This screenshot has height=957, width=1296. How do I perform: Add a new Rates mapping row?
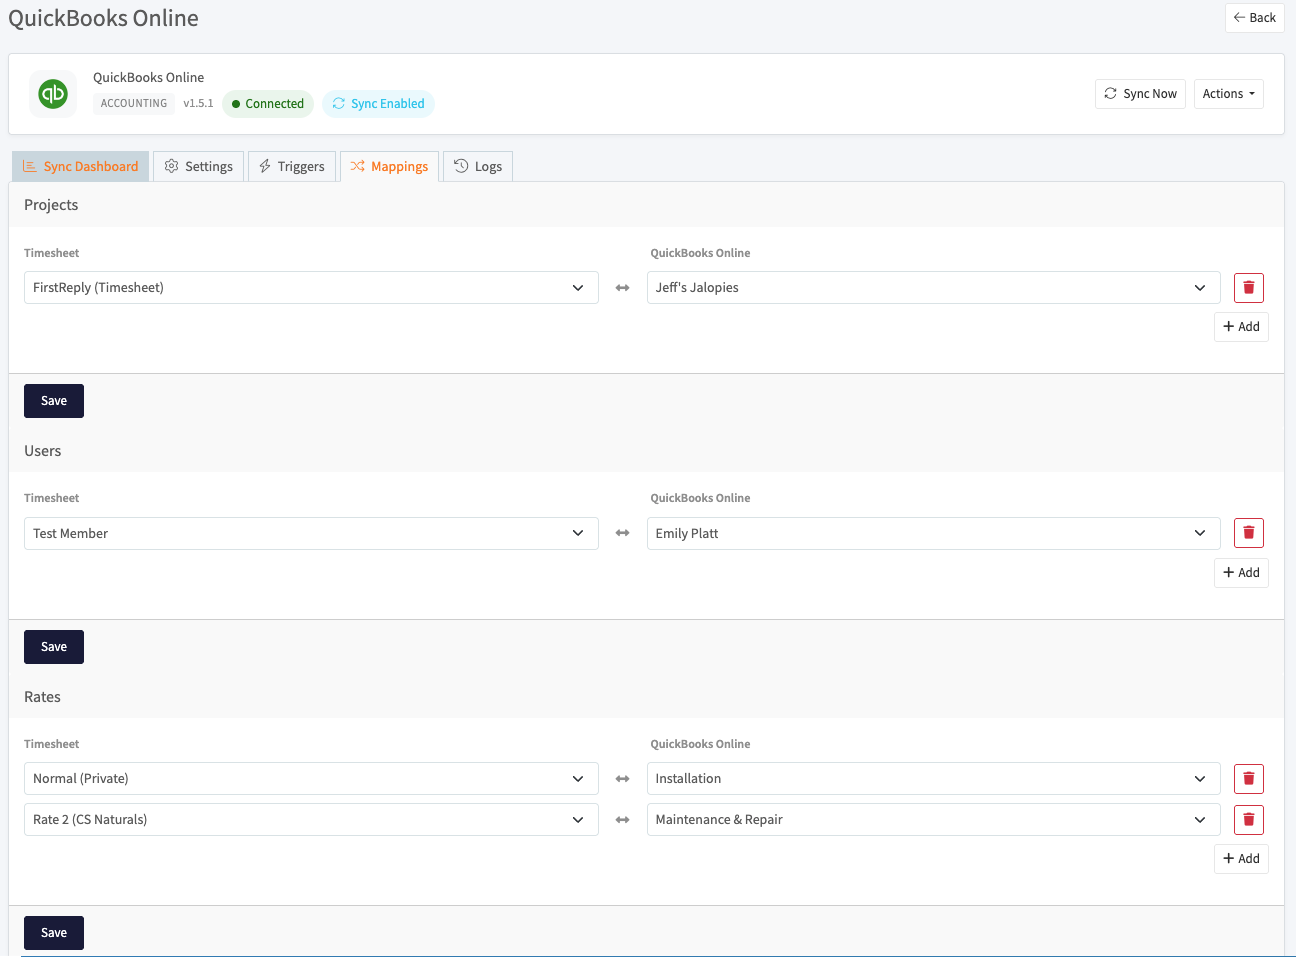[1241, 859]
